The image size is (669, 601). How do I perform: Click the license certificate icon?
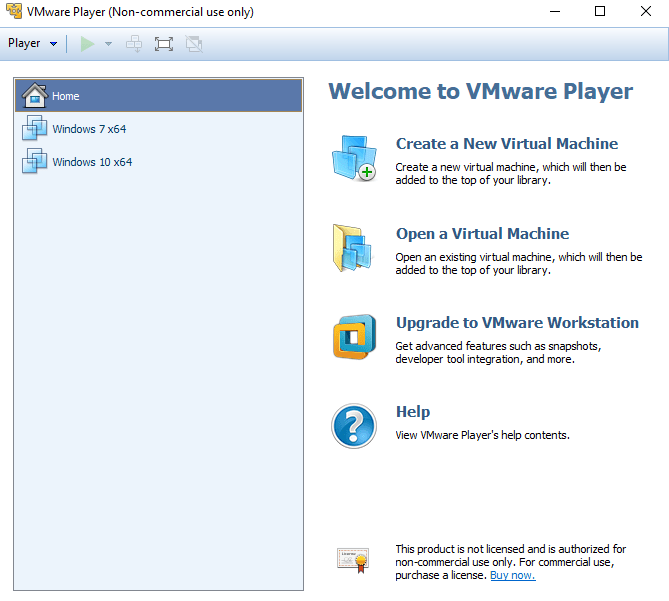(x=353, y=560)
